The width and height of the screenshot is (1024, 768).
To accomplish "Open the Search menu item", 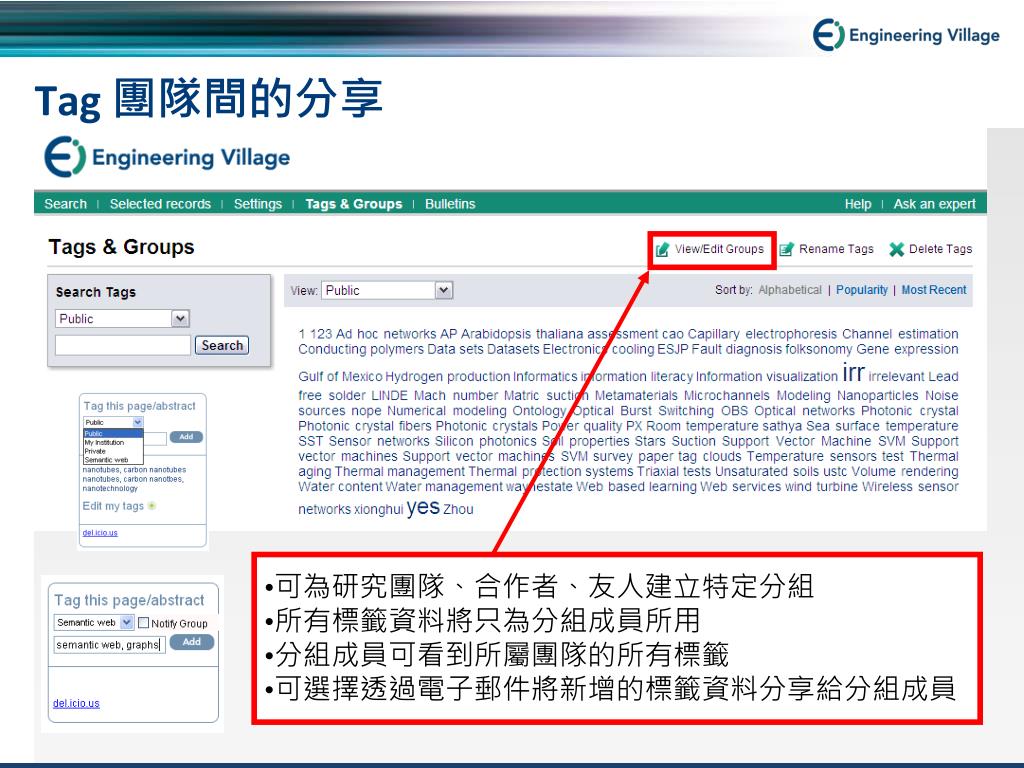I will [65, 204].
